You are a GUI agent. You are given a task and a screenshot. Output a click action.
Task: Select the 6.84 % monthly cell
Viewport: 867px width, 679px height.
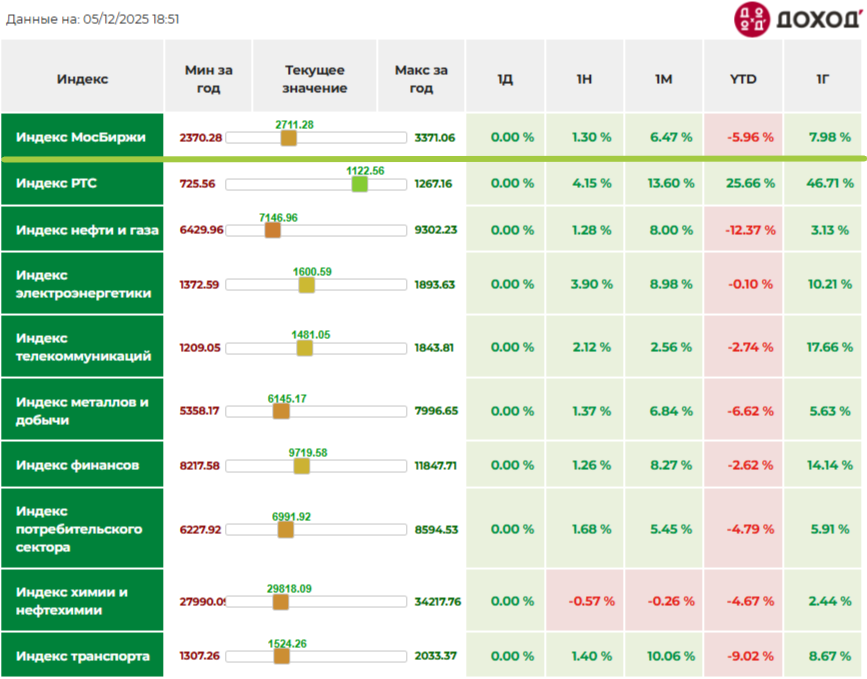(x=664, y=410)
